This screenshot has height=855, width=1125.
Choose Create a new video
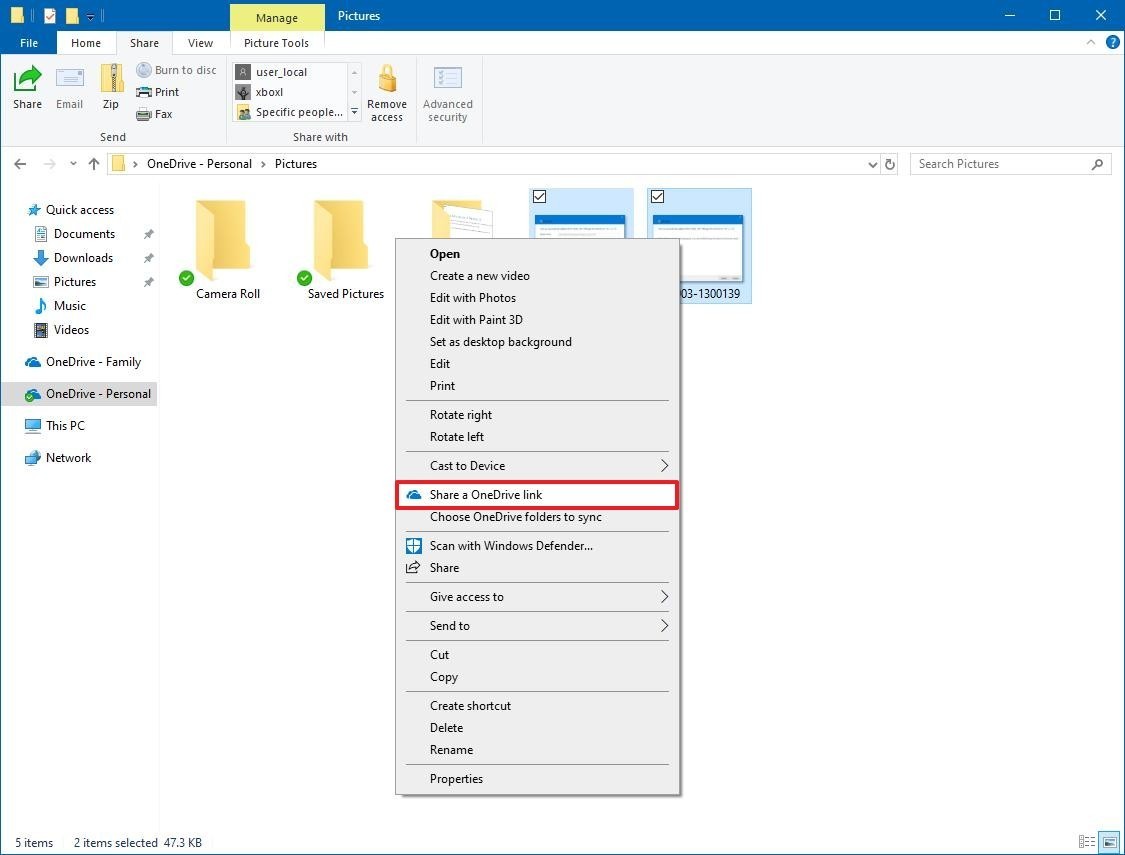[x=537, y=276]
